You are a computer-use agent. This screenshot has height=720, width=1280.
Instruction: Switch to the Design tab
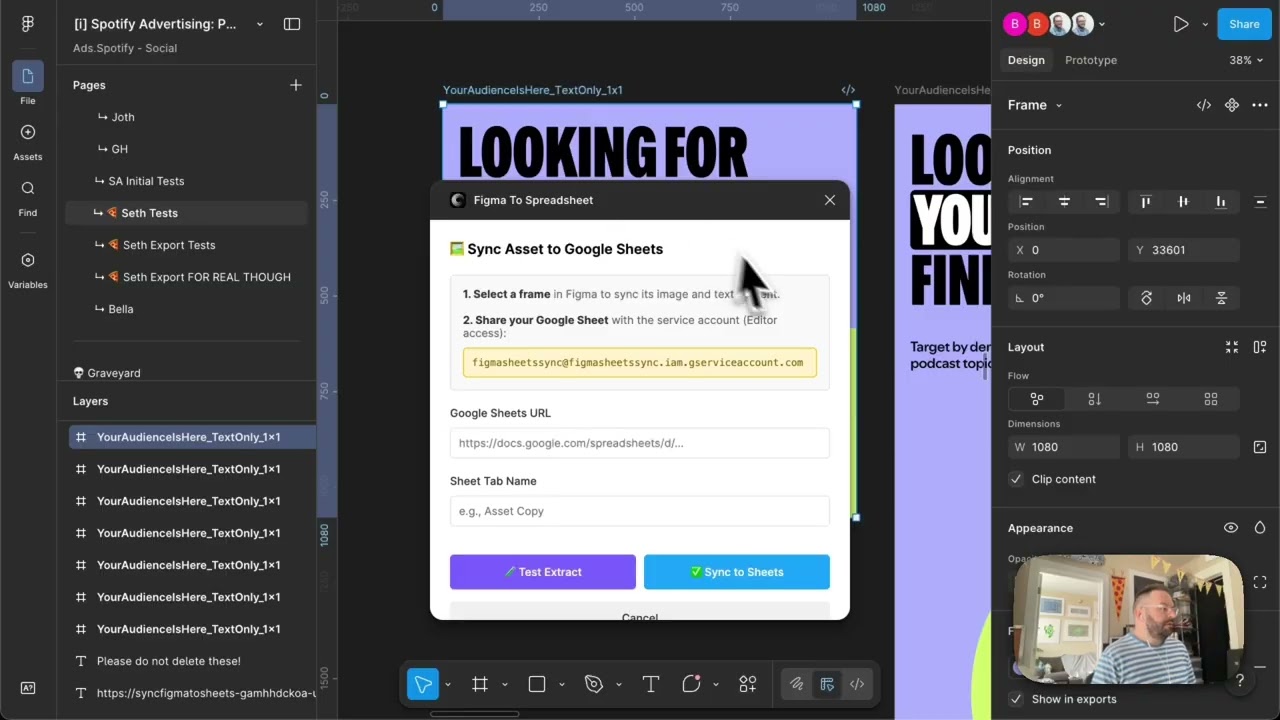(1026, 60)
